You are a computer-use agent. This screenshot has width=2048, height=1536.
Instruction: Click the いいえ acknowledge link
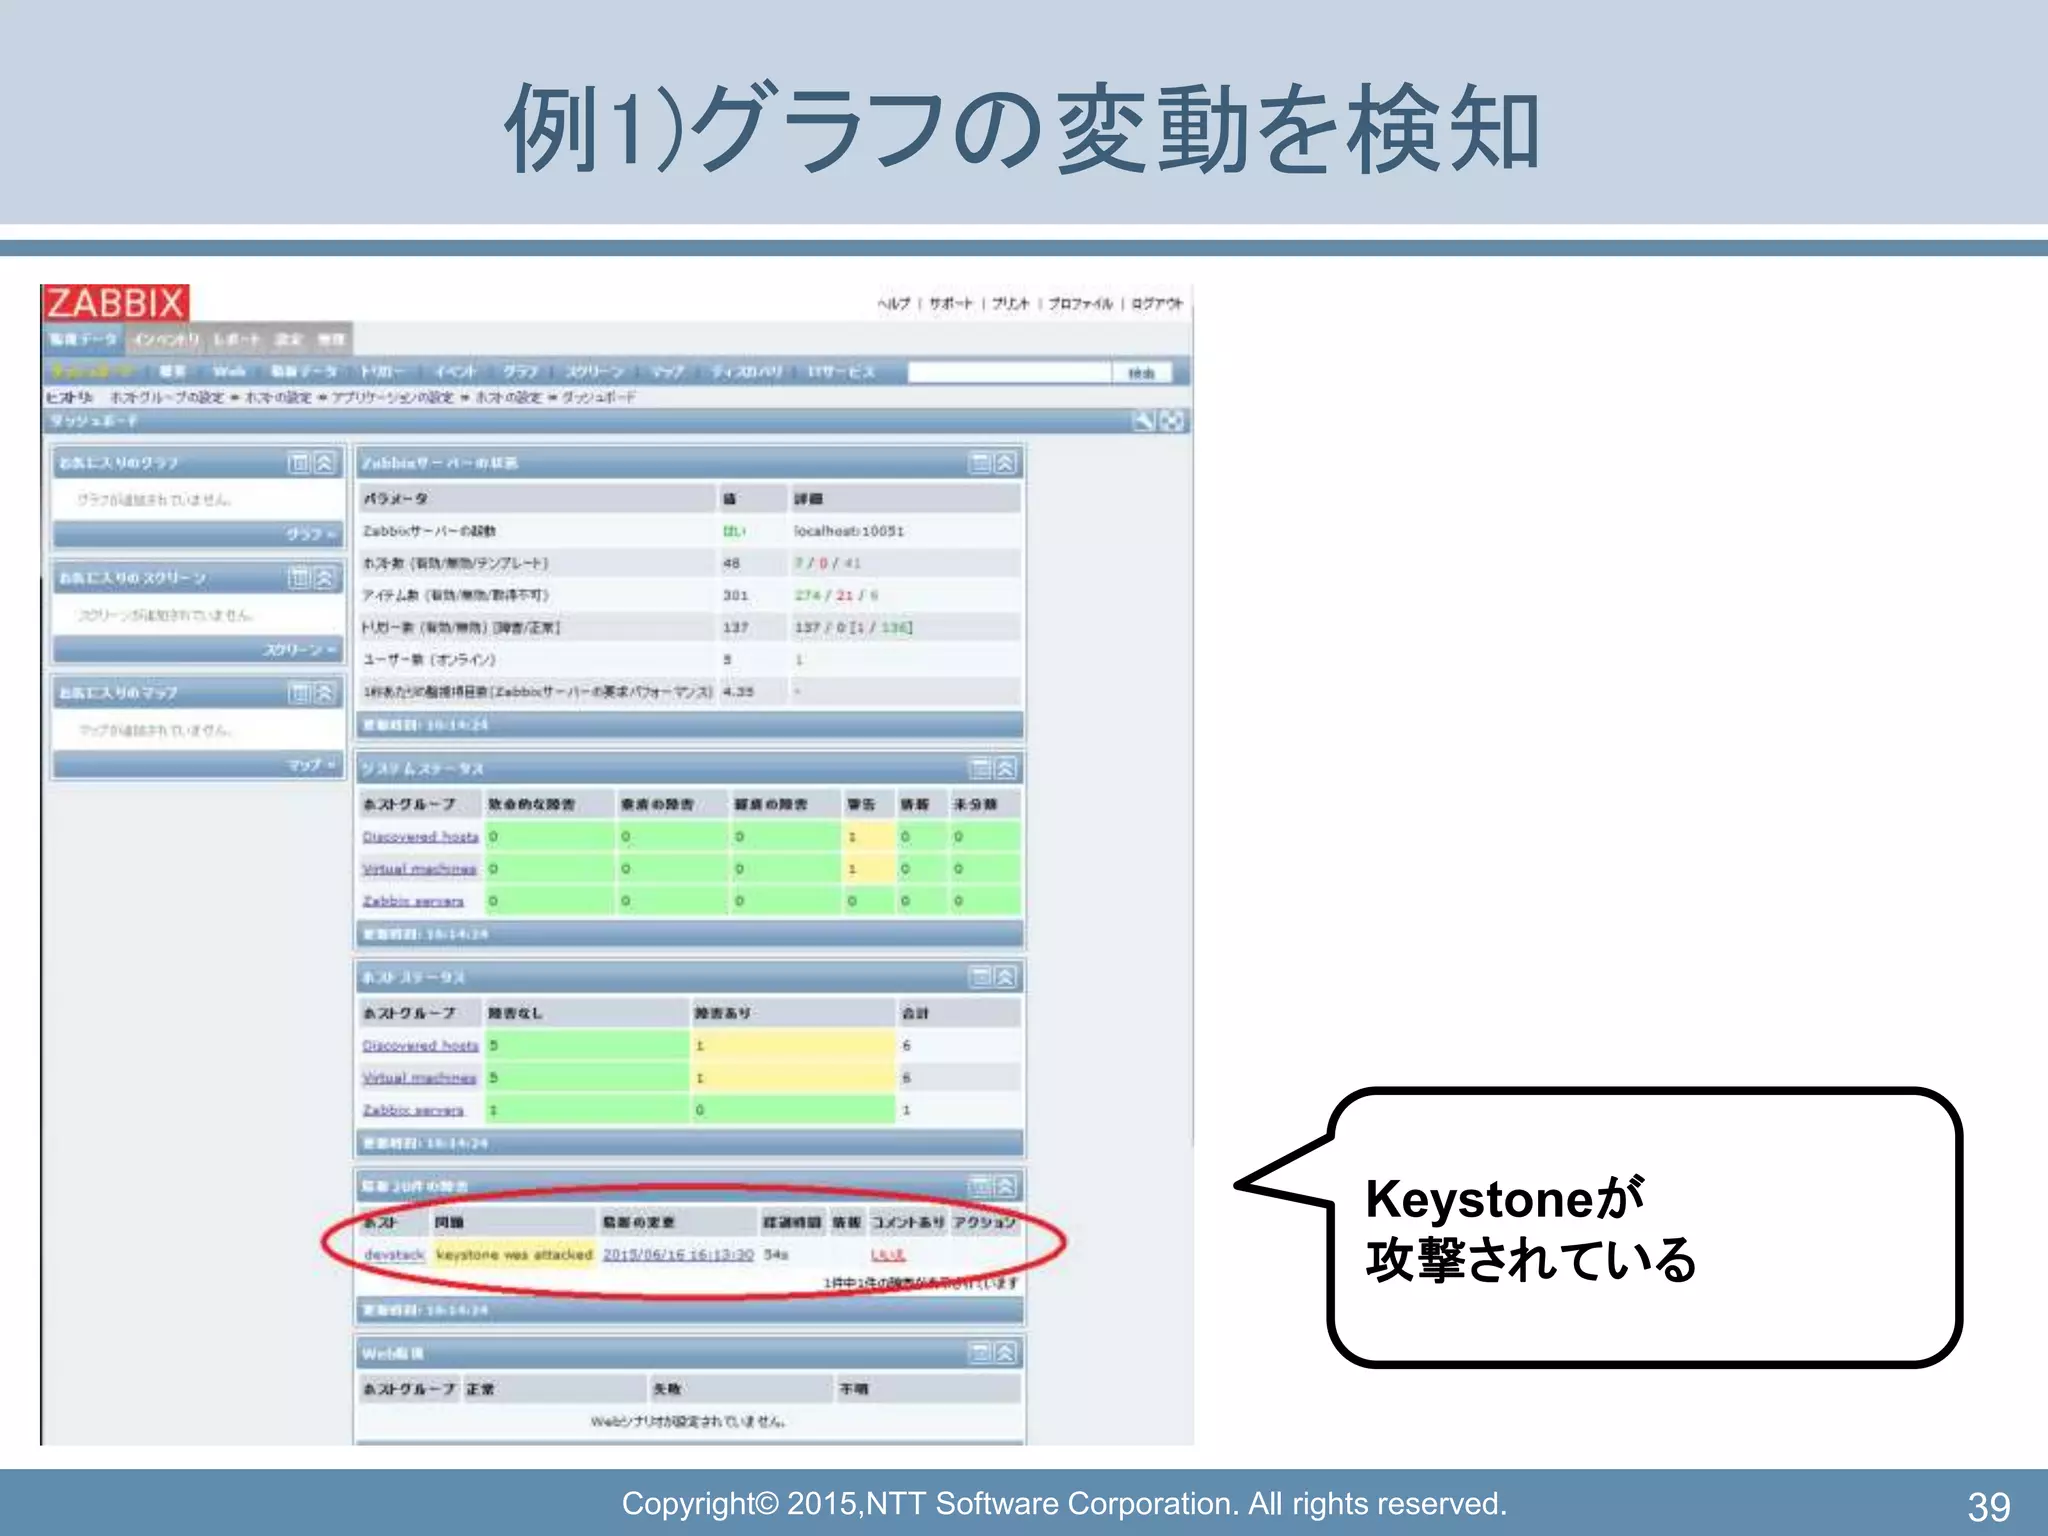coord(888,1254)
